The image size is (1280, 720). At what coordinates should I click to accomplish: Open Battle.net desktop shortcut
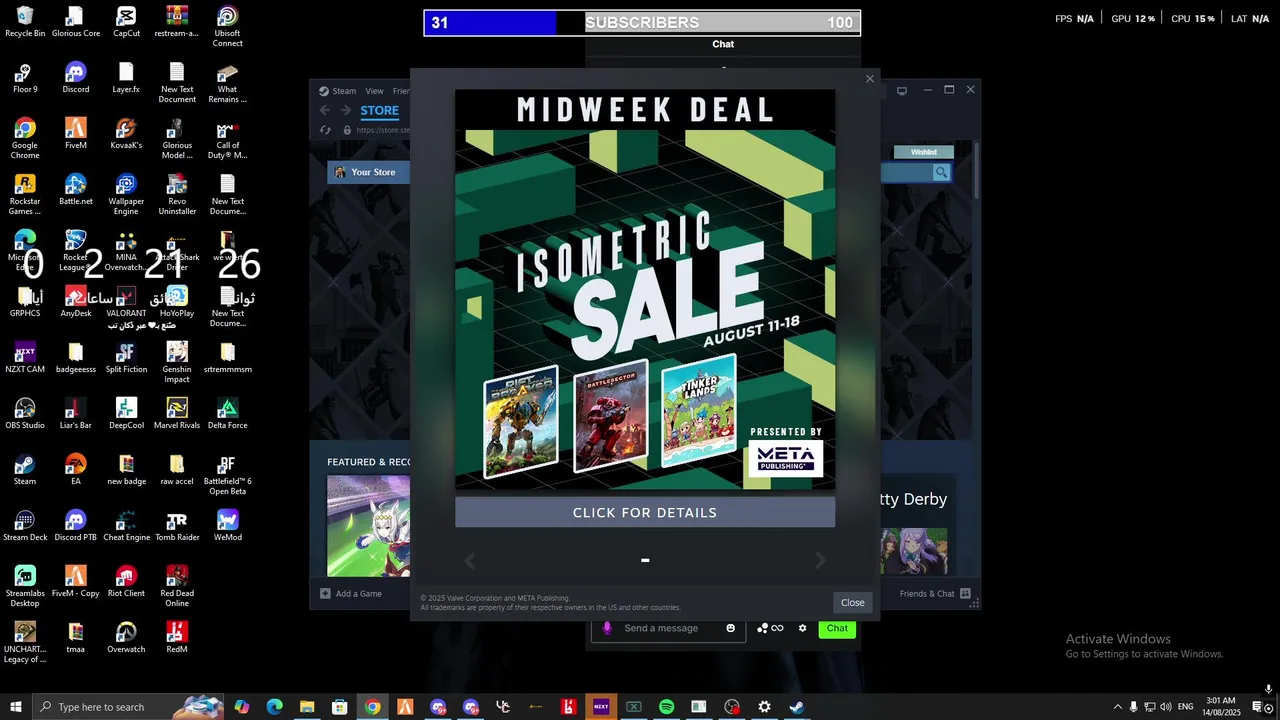pyautogui.click(x=76, y=190)
